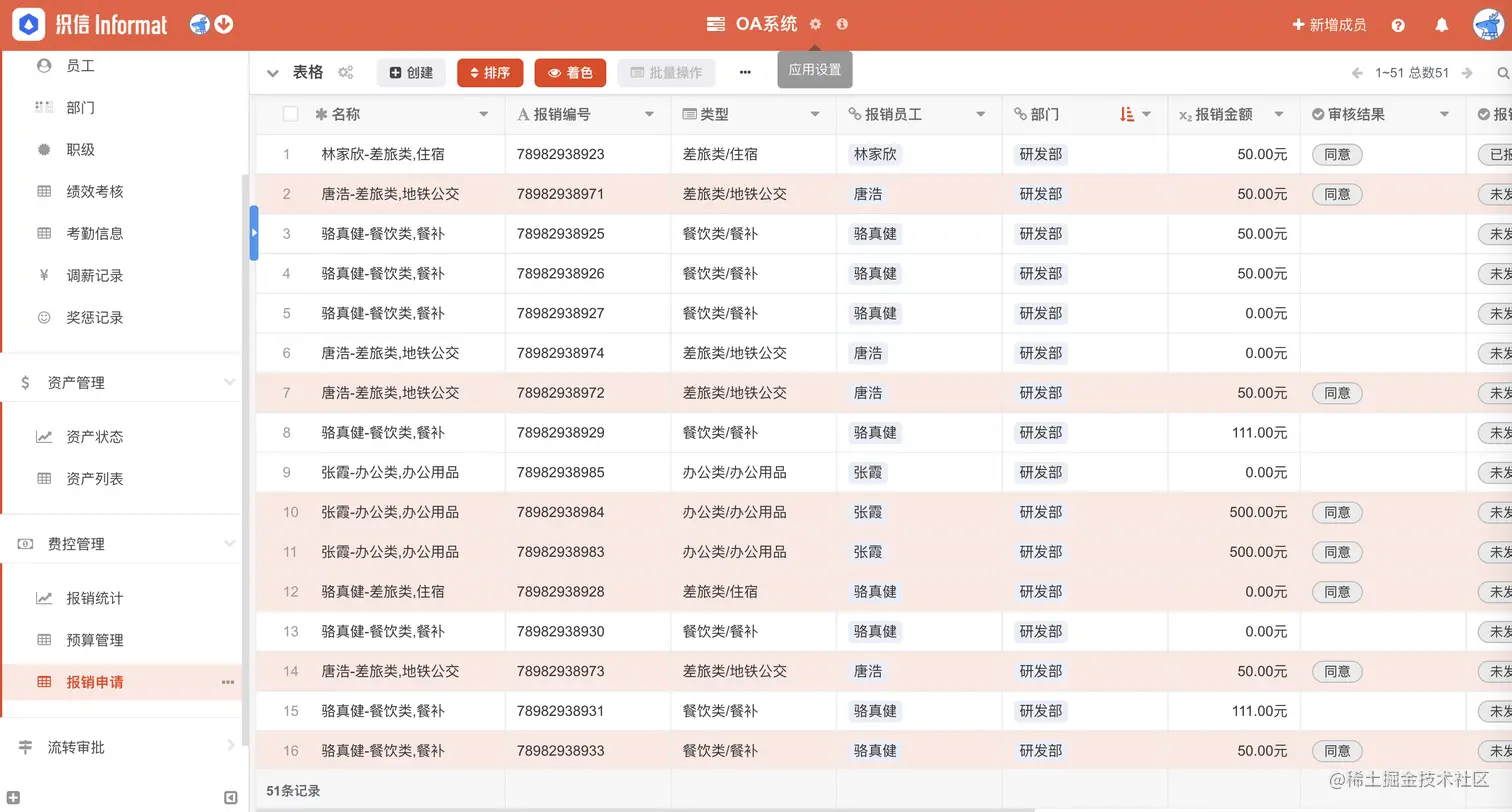Open the ellipsis menu beside 报销申请
This screenshot has height=812, width=1512.
point(228,682)
